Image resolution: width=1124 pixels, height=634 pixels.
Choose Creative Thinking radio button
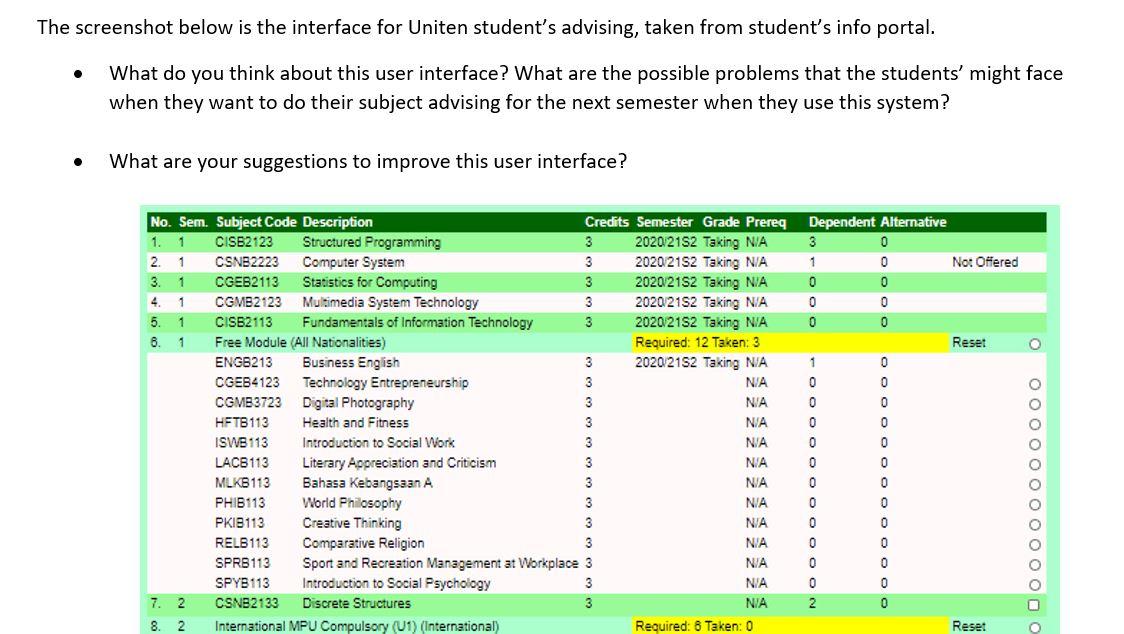pos(1034,525)
